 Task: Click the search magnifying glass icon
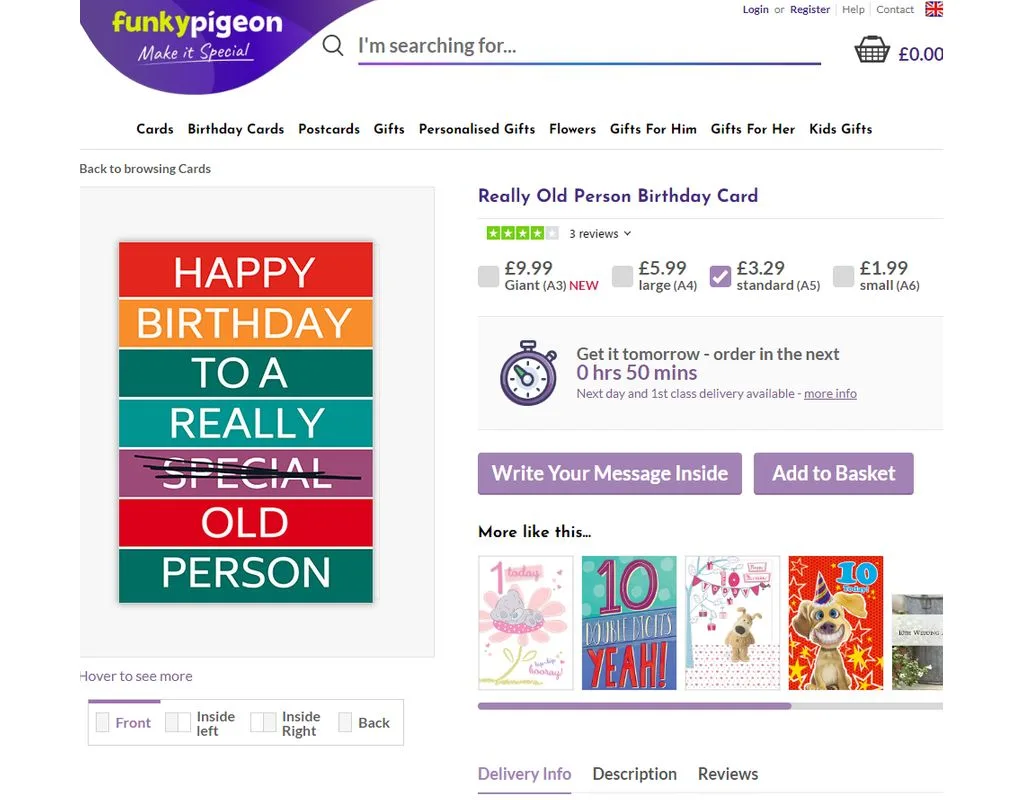[333, 46]
